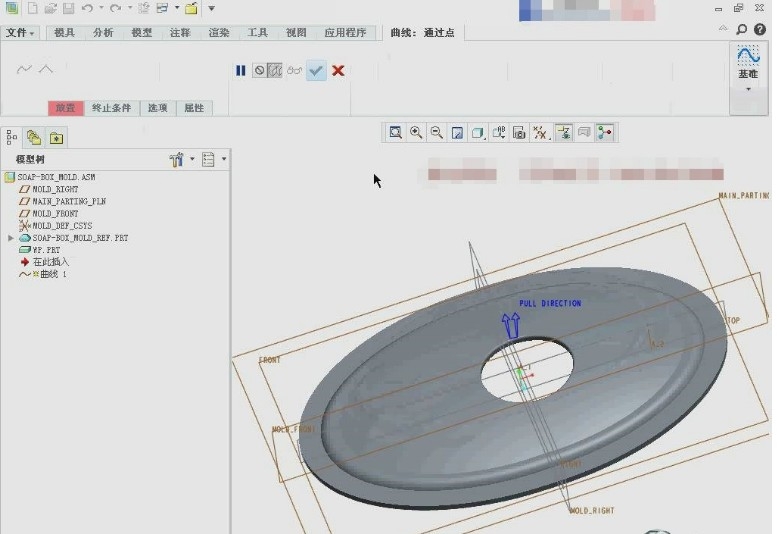
Task: Click the zoom in magnifier
Action: (416, 133)
